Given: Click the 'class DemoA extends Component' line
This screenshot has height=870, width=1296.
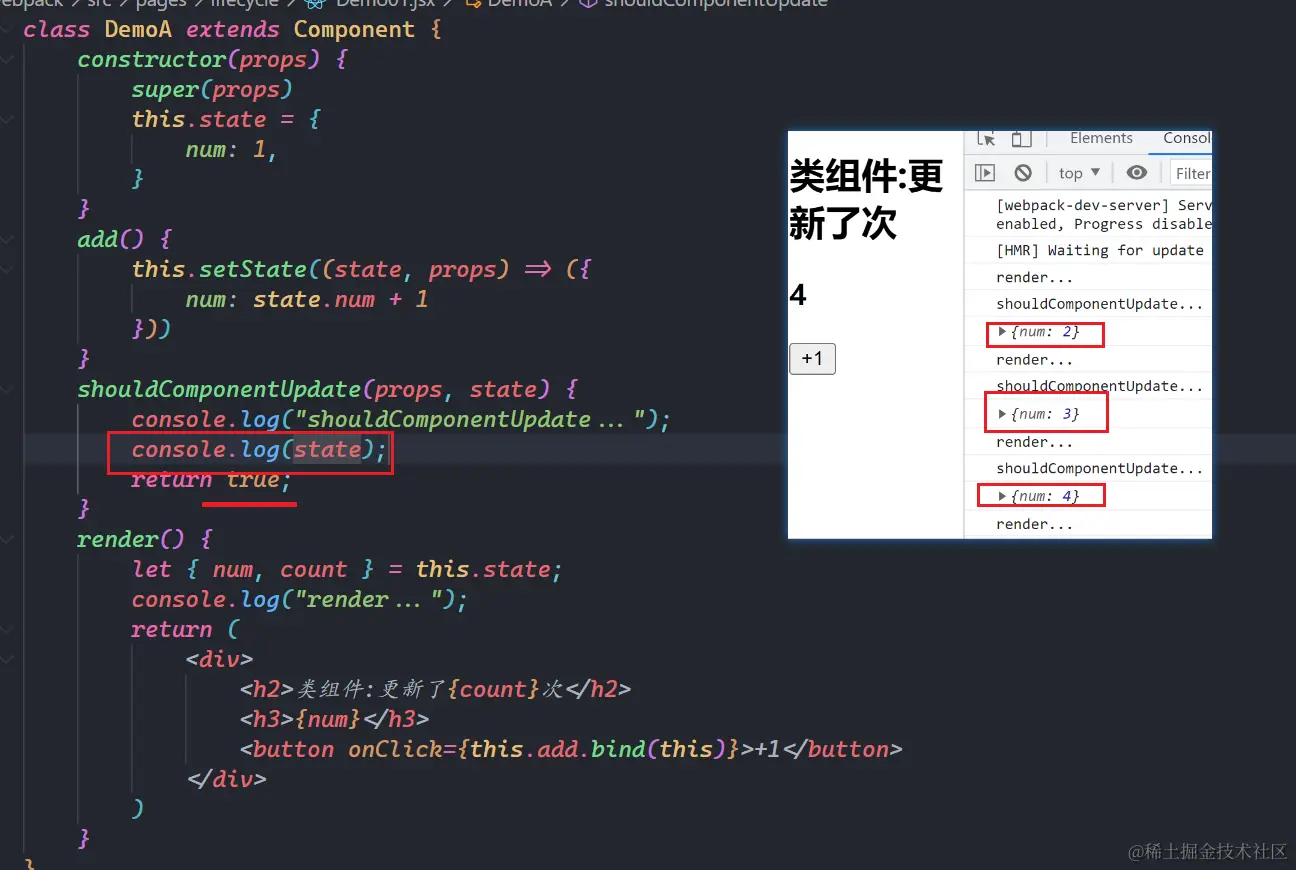Looking at the screenshot, I should click(233, 30).
